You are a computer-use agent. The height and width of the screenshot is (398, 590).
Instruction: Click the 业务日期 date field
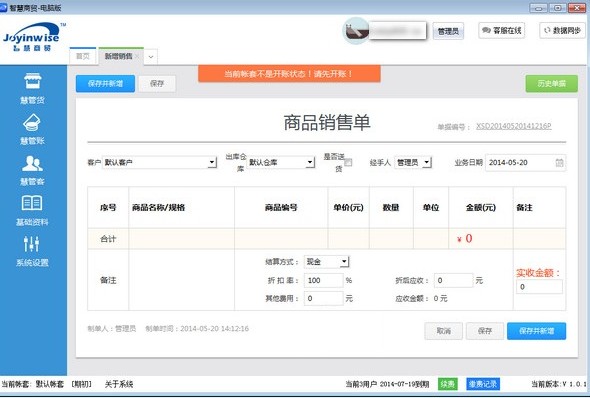[x=525, y=163]
